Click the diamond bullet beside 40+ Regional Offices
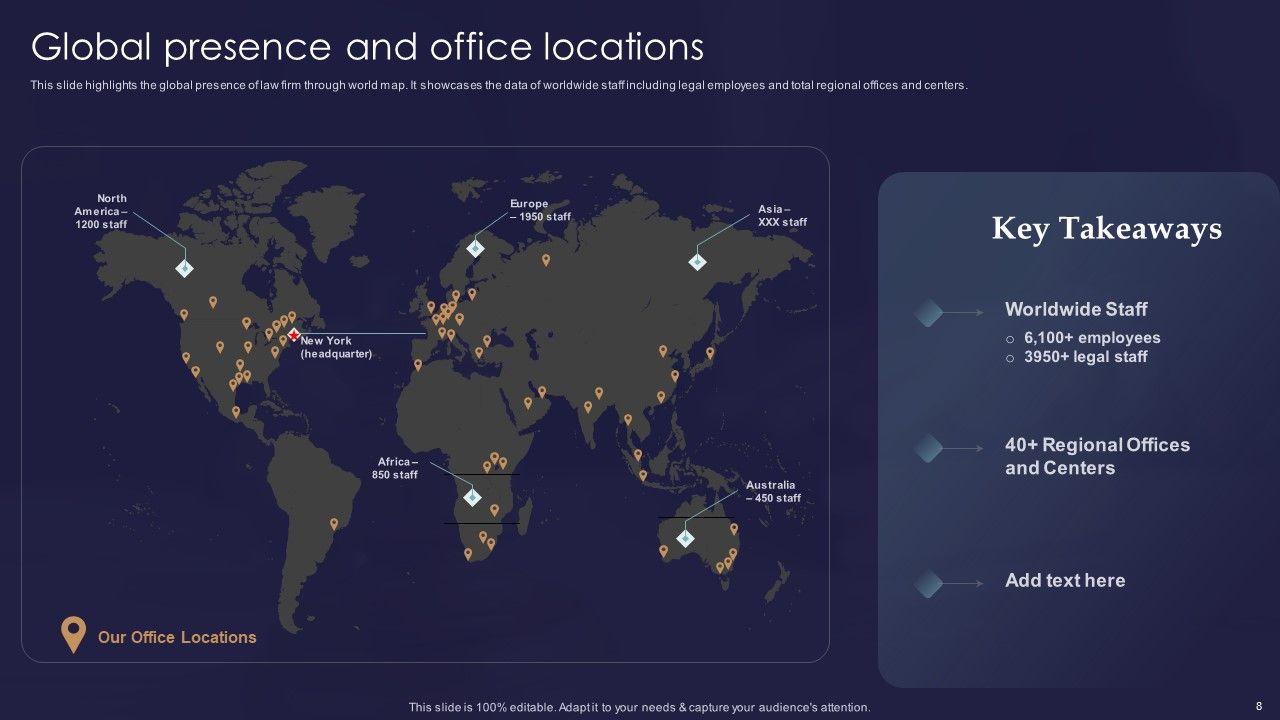 tap(928, 449)
